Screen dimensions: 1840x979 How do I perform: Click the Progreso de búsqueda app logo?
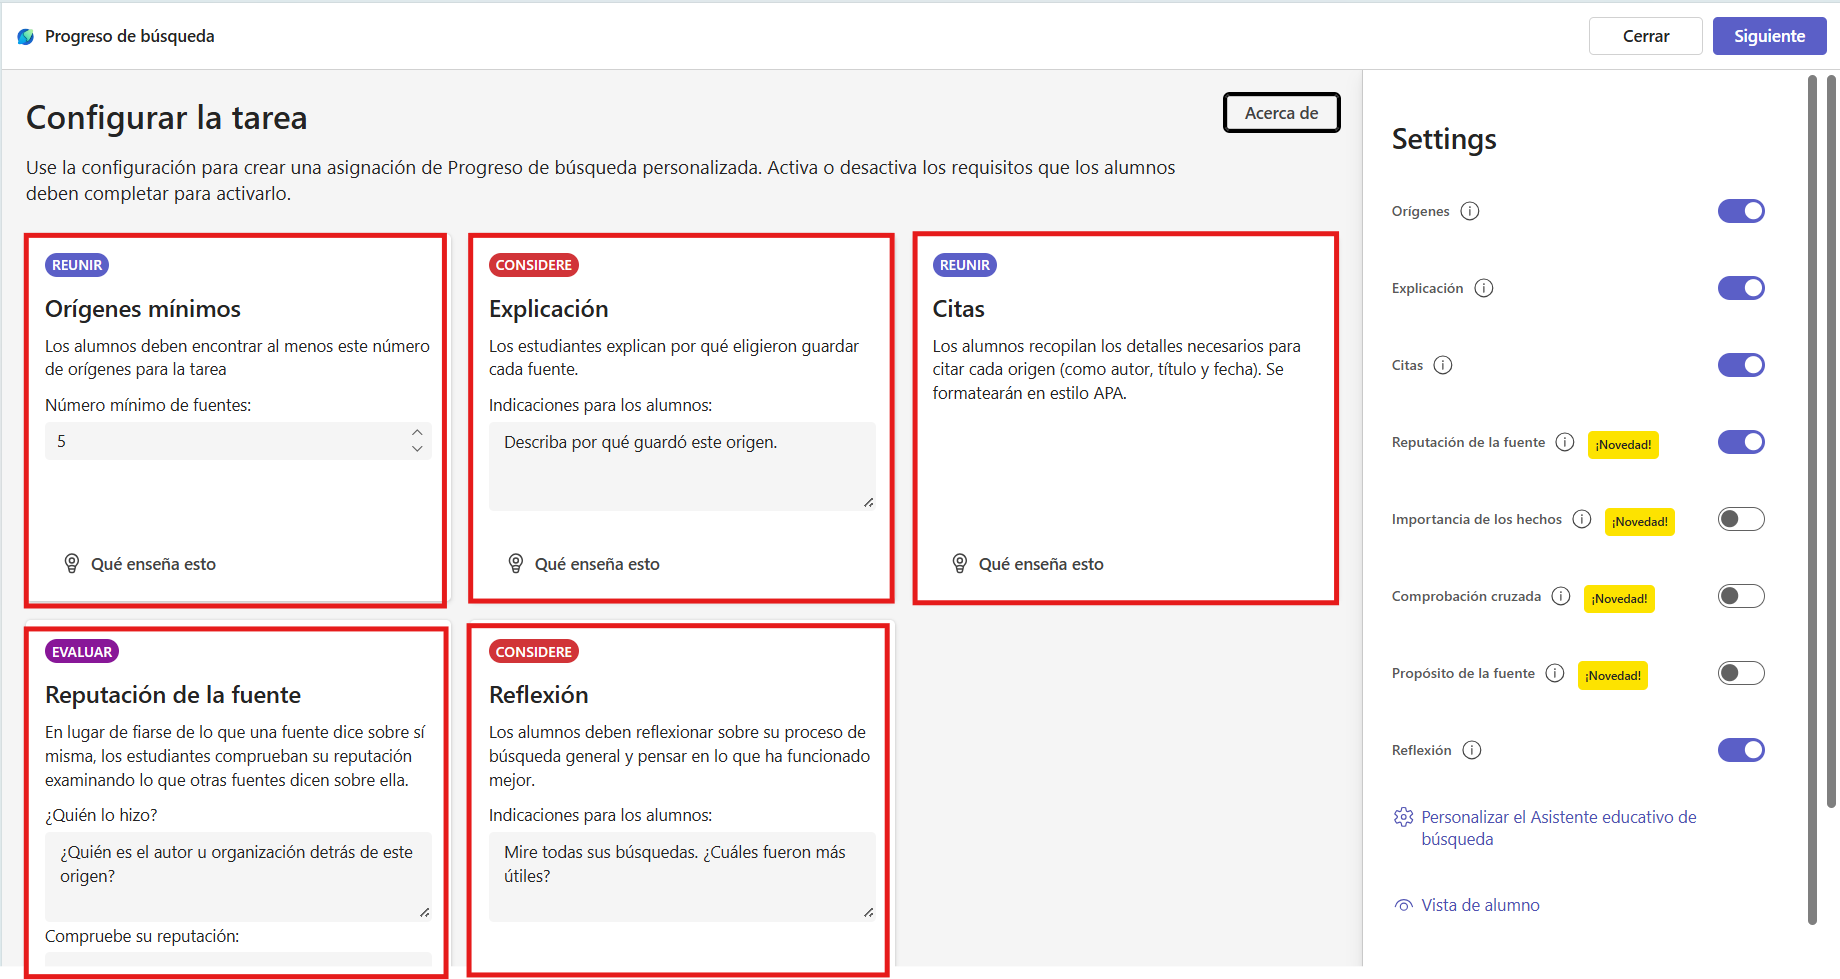click(26, 36)
